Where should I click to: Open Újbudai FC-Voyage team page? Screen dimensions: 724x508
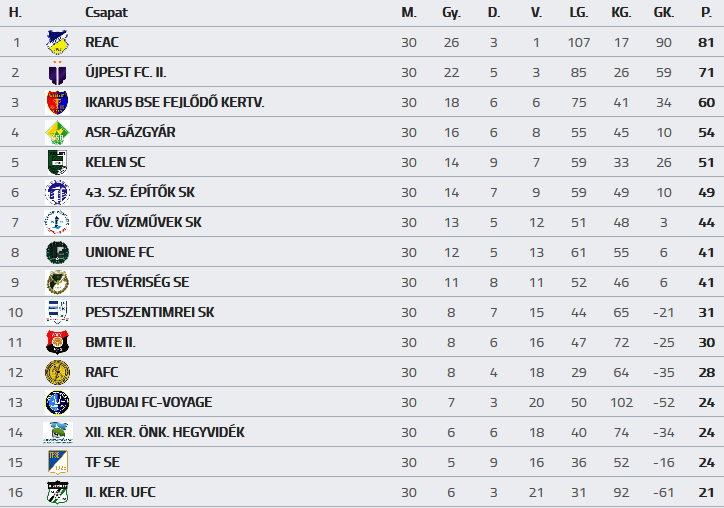pyautogui.click(x=149, y=402)
